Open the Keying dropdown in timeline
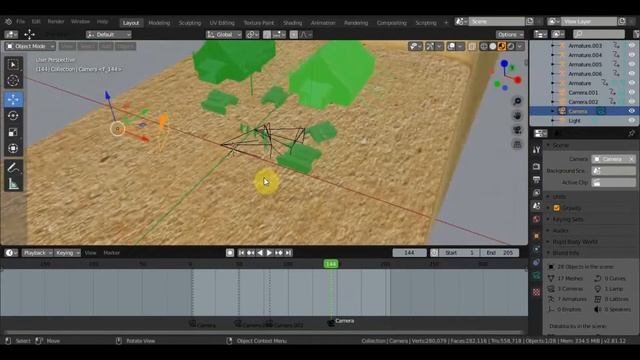Screen dimensions: 640x360 coord(67,253)
